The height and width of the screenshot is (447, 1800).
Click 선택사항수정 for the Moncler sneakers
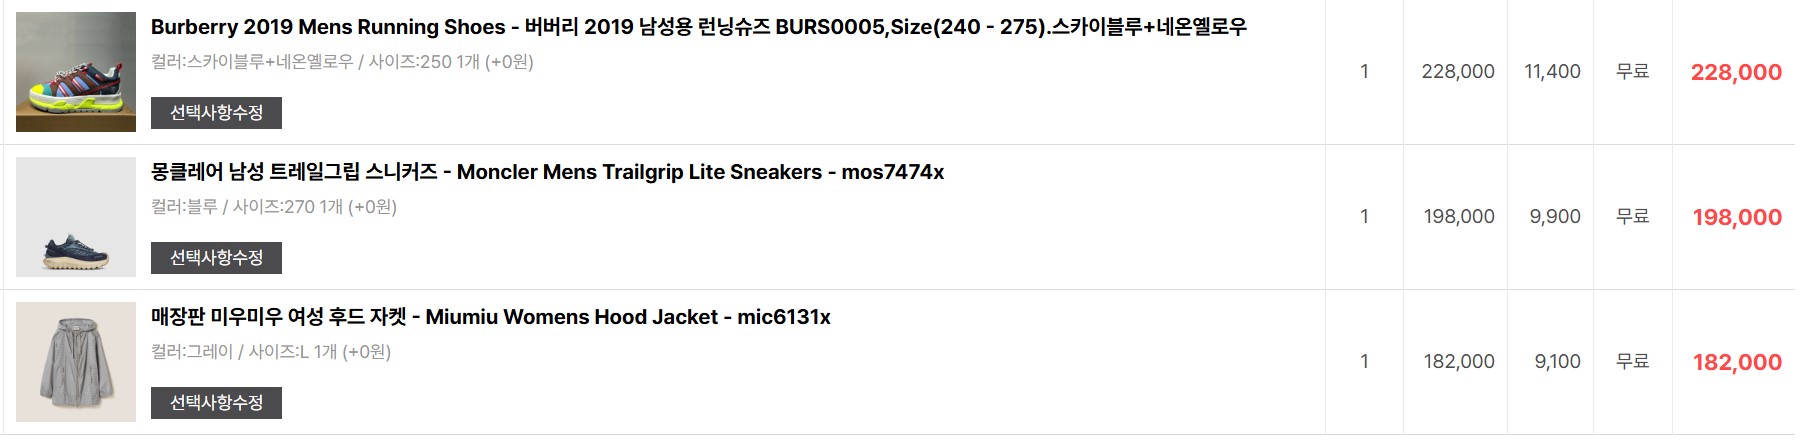[x=216, y=258]
